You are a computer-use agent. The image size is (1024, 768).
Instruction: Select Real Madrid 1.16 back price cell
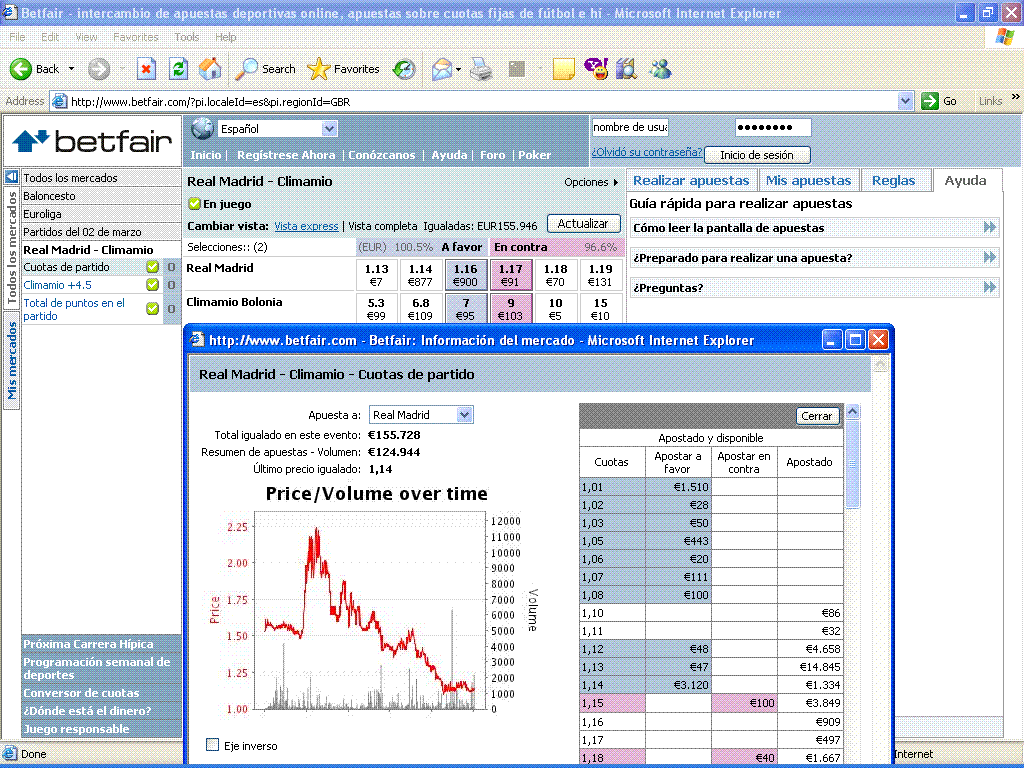coord(466,275)
